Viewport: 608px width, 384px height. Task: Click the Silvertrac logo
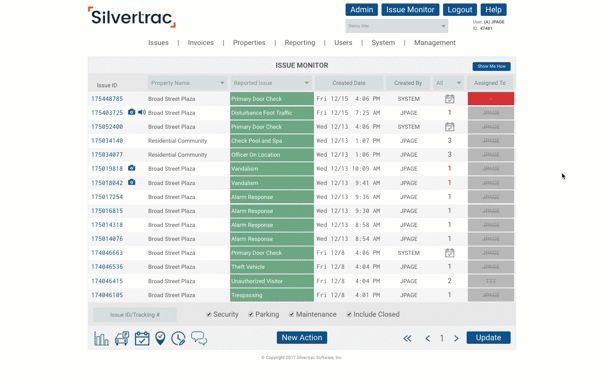[x=132, y=17]
